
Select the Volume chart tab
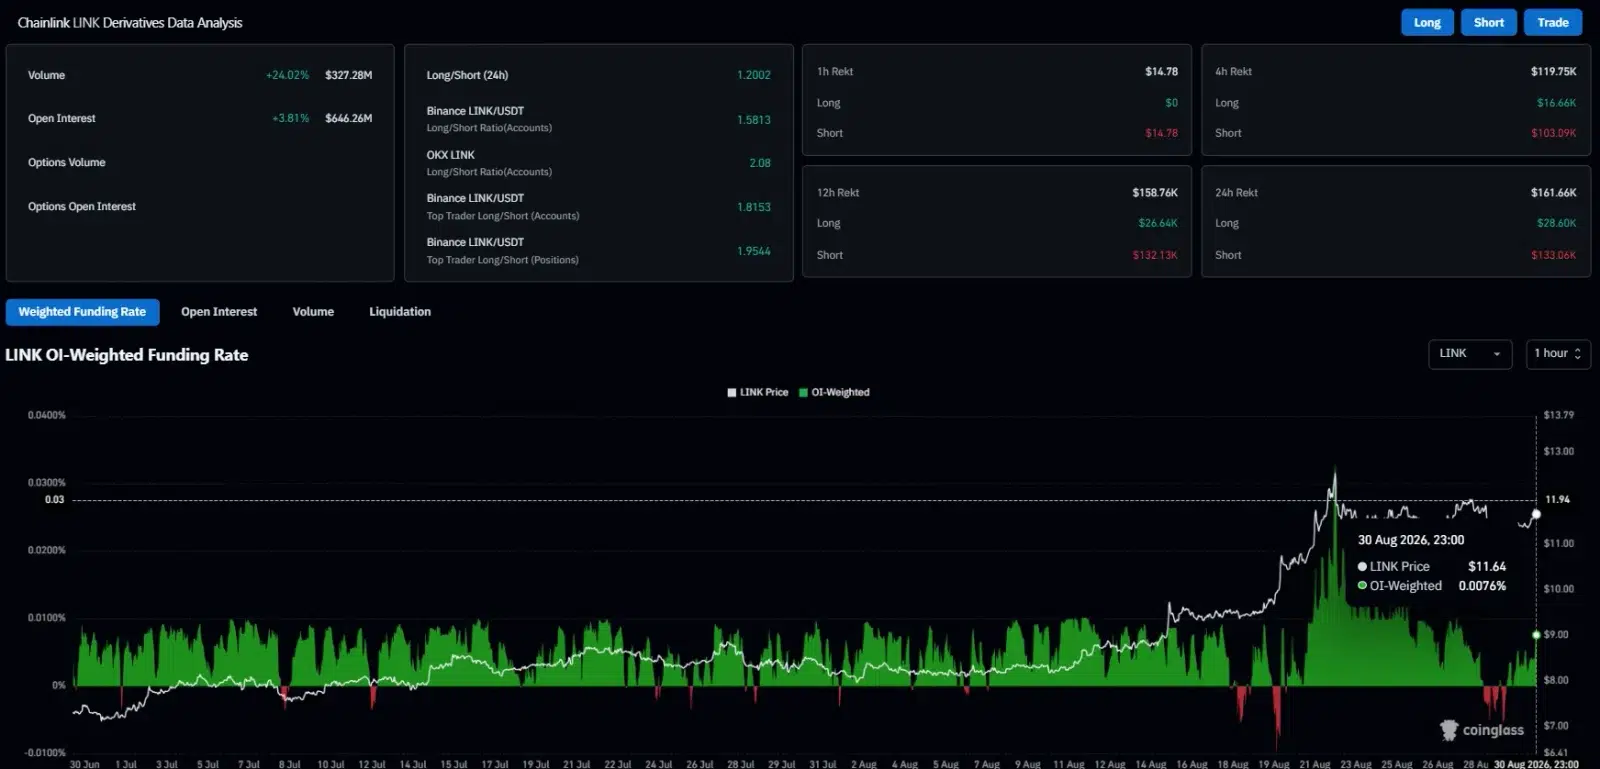click(x=313, y=312)
